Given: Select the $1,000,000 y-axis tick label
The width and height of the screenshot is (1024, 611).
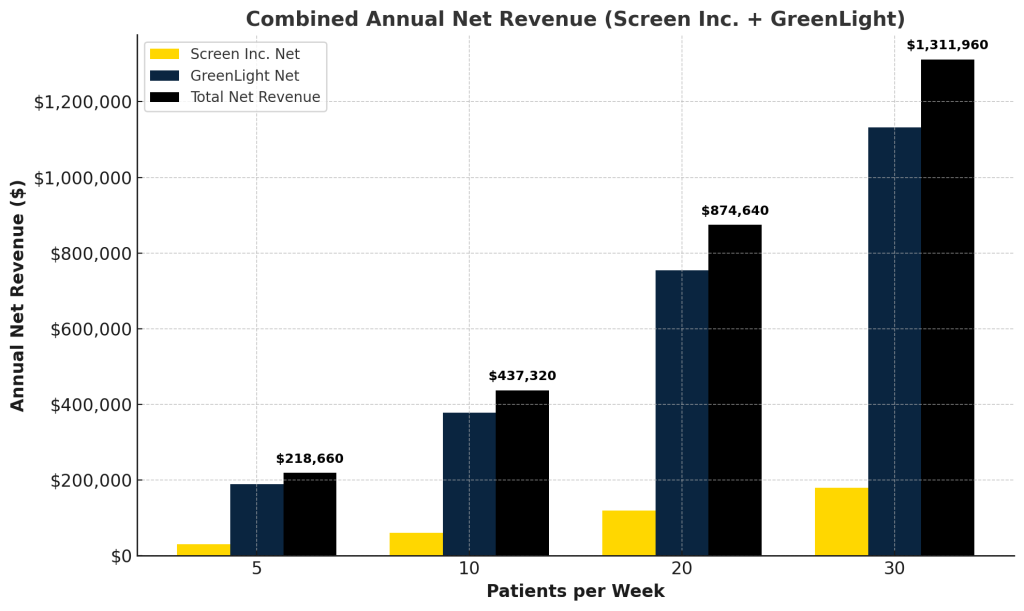Looking at the screenshot, I should (81, 178).
